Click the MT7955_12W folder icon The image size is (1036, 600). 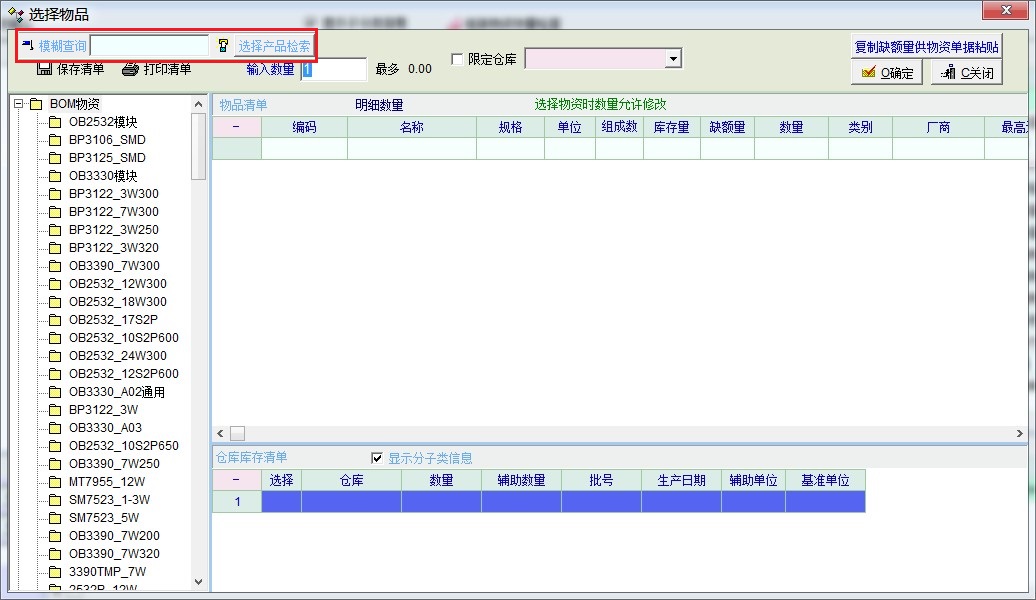pyautogui.click(x=55, y=482)
